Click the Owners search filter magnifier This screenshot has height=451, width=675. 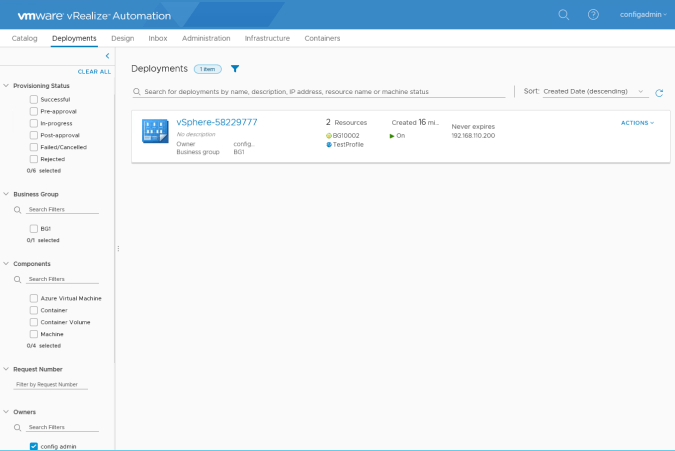[x=17, y=427]
